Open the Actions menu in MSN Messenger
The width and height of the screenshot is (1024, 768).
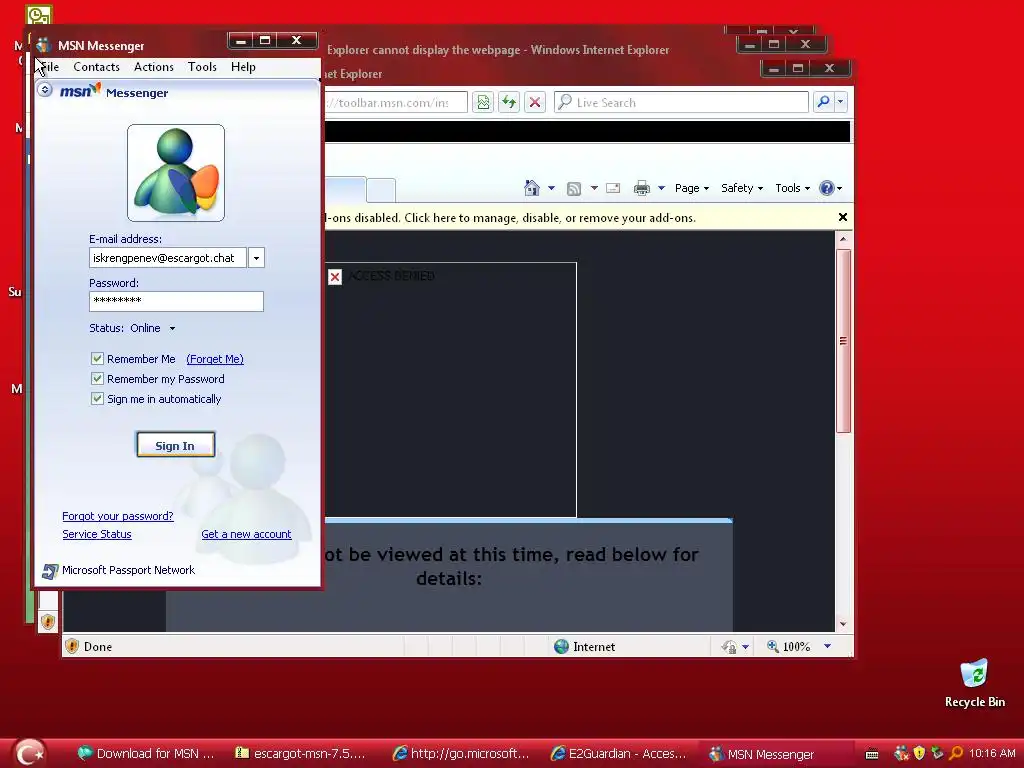click(153, 67)
